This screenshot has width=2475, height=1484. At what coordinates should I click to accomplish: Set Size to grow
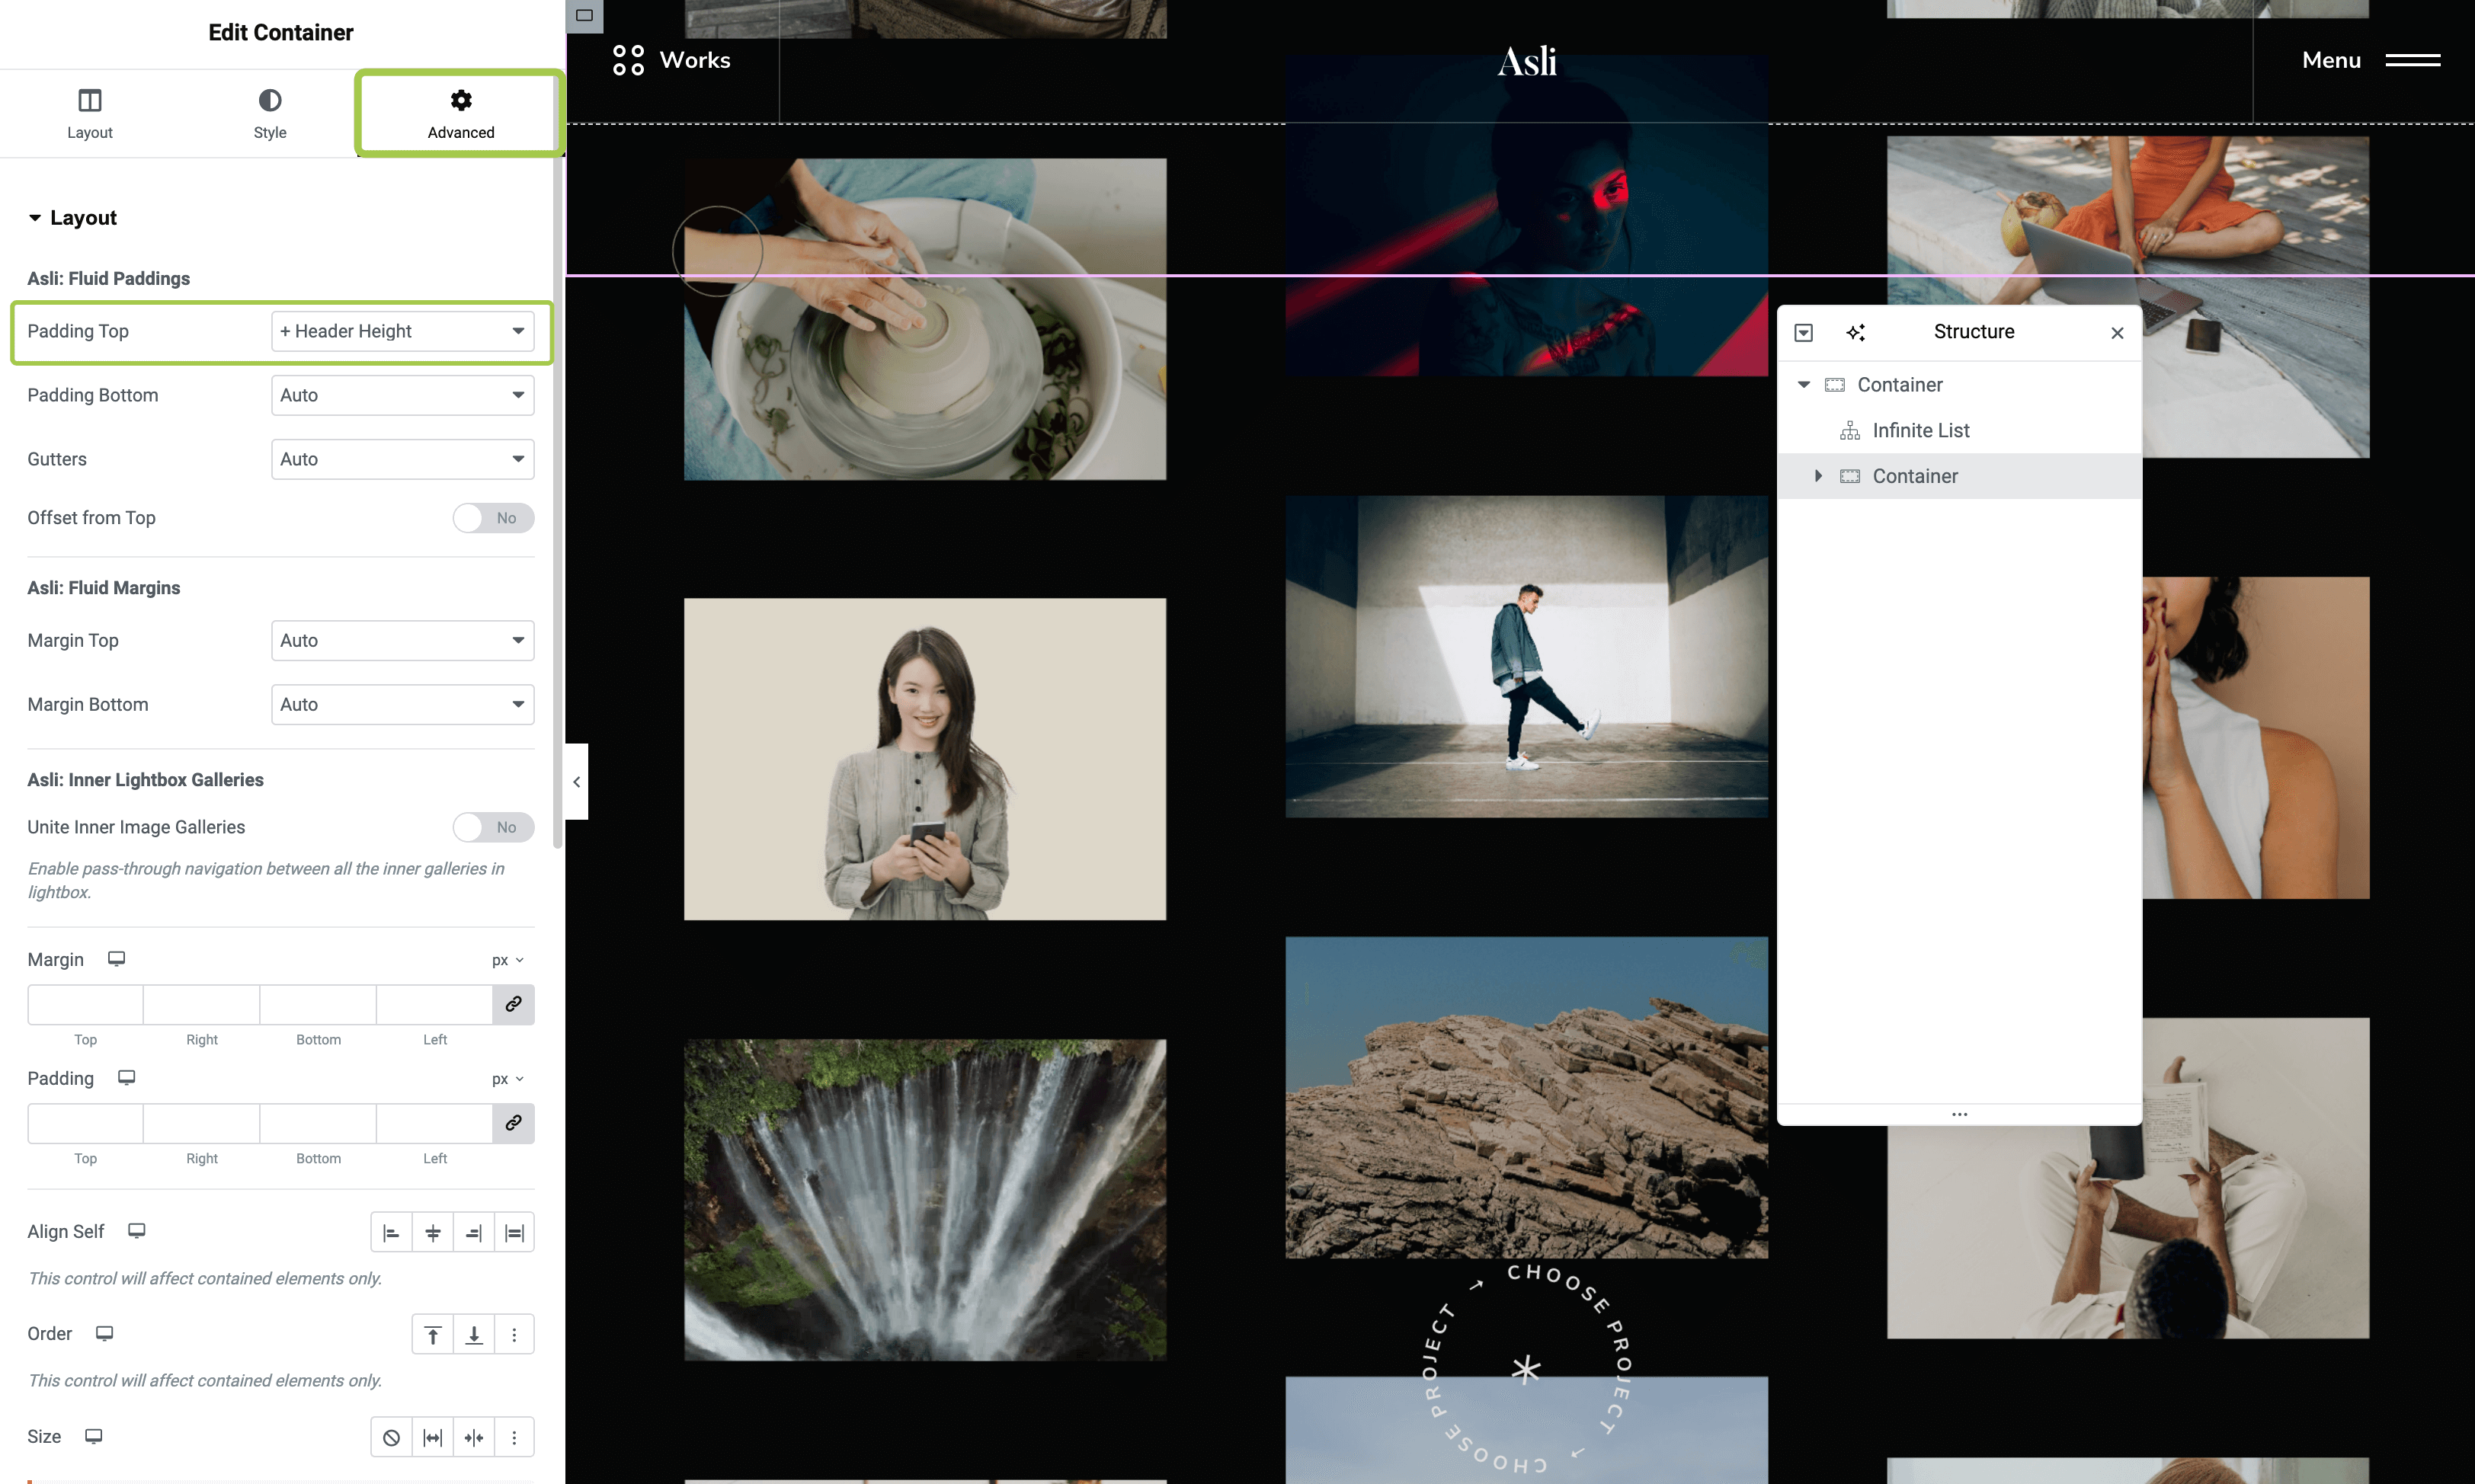(x=432, y=1438)
